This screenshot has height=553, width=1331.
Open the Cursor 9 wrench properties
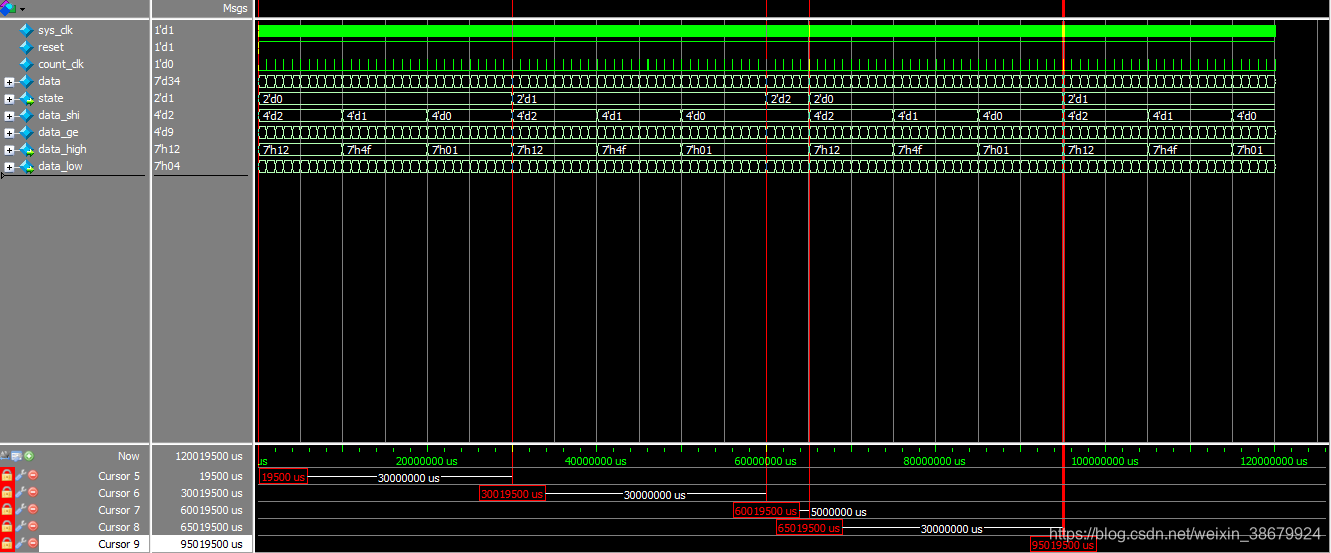coord(20,544)
